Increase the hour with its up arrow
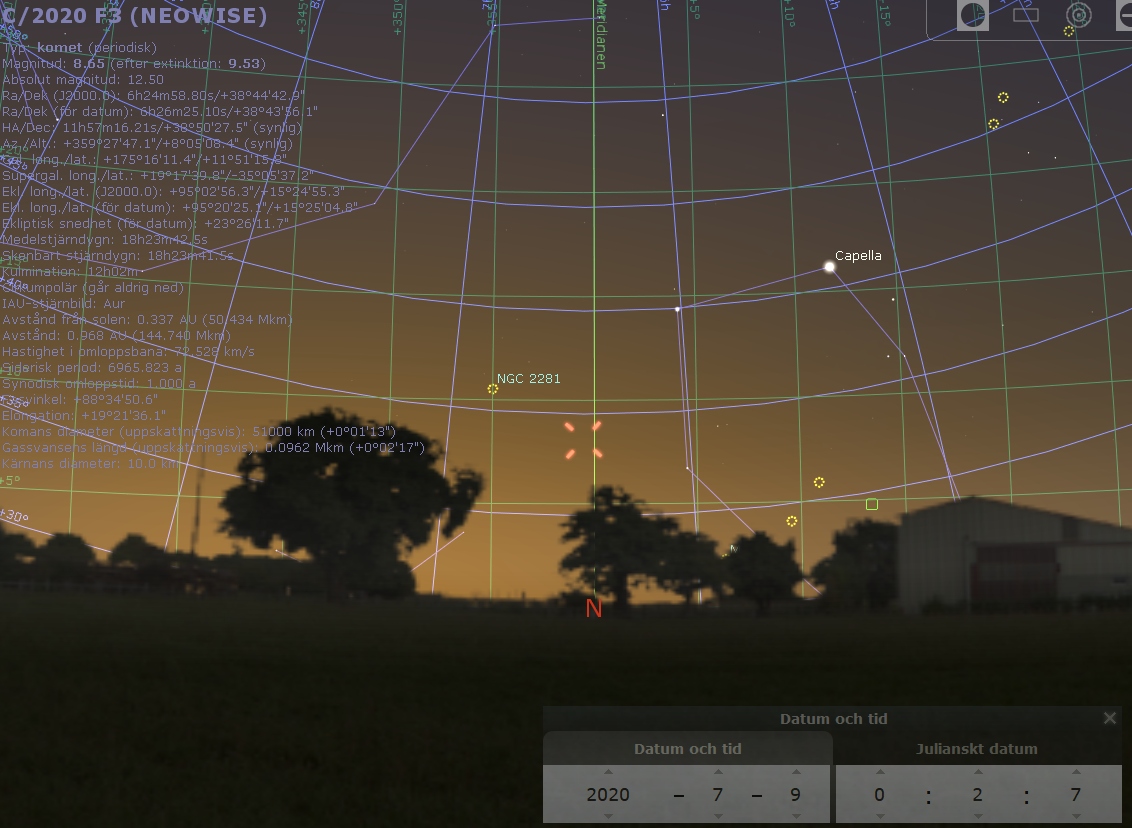 point(880,773)
